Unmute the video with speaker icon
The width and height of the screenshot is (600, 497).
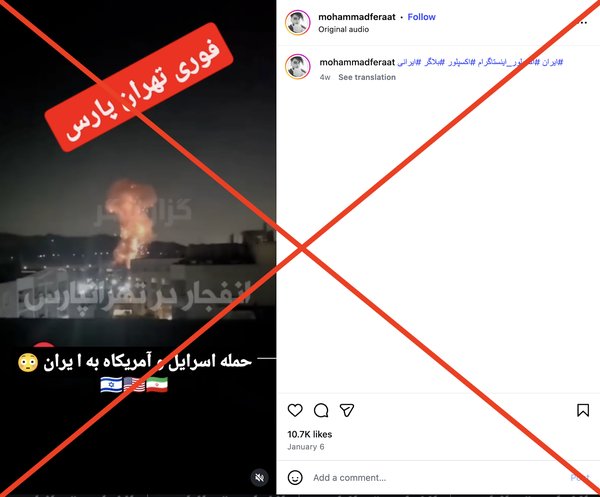(x=259, y=477)
